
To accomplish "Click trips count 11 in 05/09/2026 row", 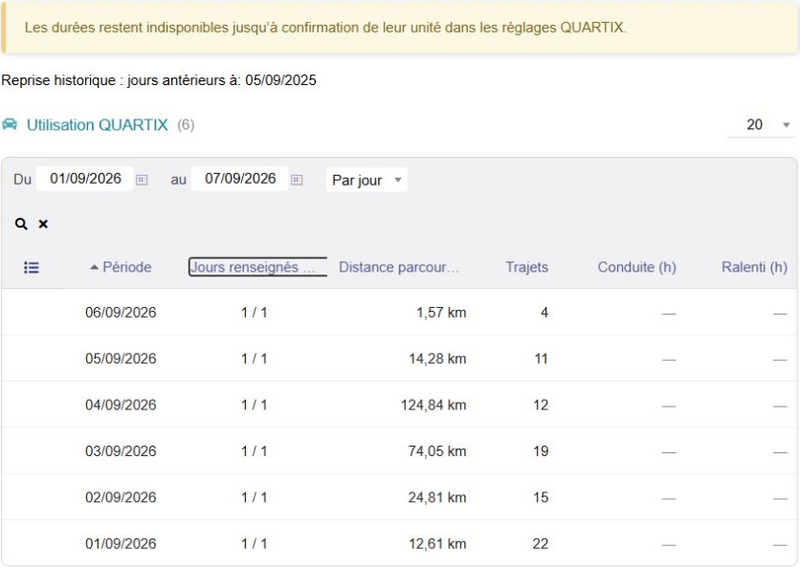I will 541,359.
